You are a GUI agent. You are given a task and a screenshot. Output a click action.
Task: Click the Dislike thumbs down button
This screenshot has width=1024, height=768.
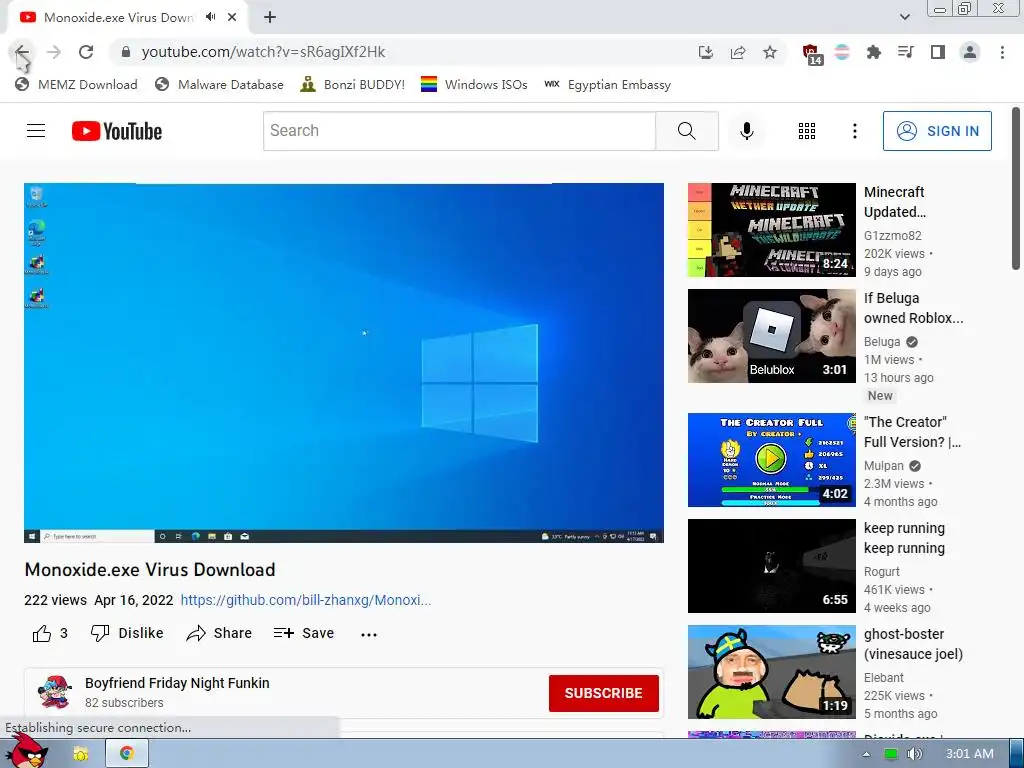(127, 633)
